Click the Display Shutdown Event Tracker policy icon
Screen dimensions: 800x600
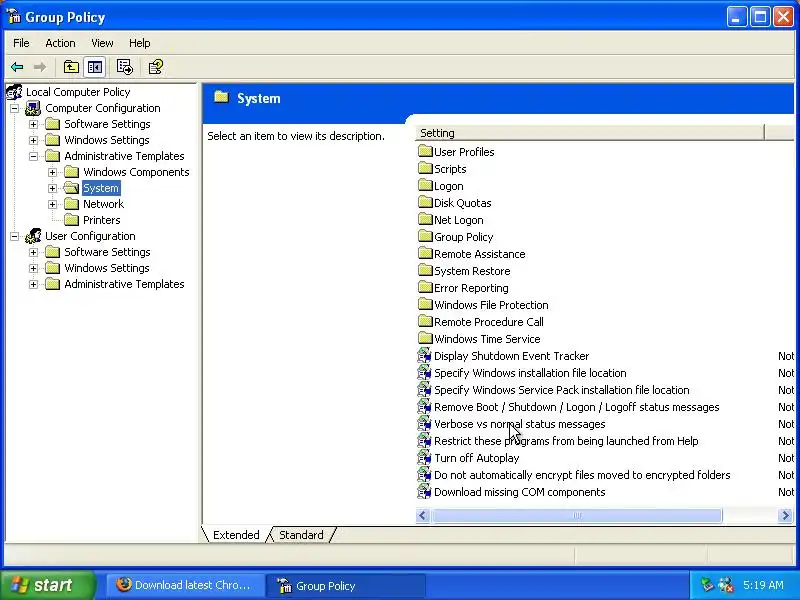(424, 356)
